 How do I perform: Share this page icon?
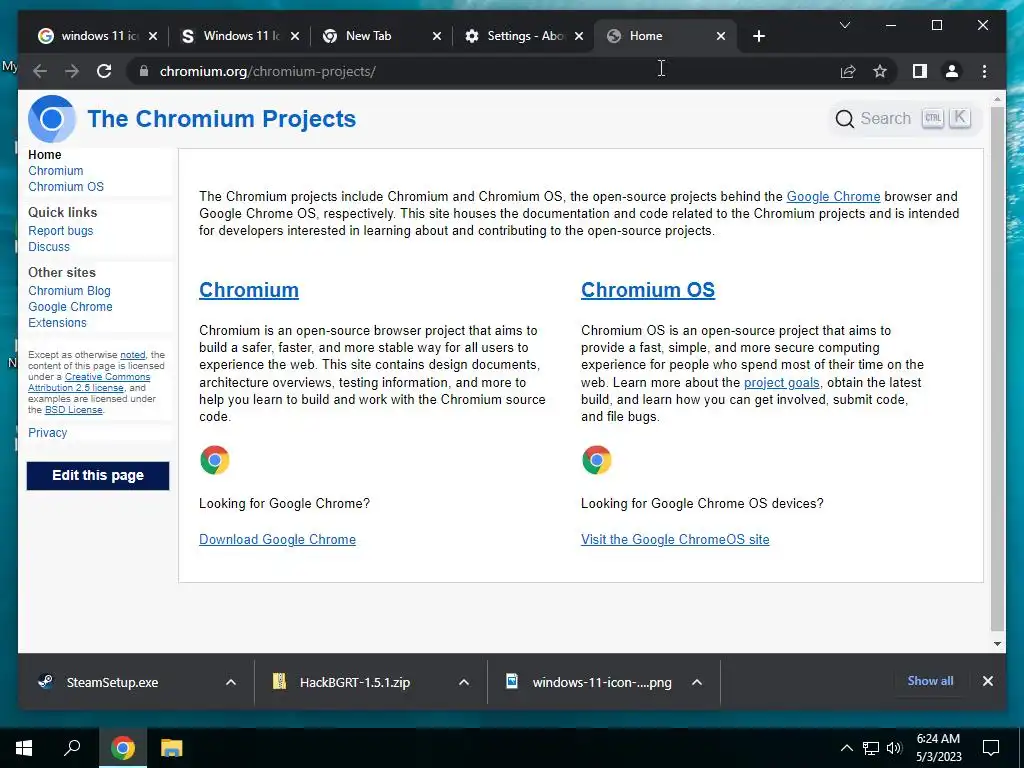click(x=848, y=71)
